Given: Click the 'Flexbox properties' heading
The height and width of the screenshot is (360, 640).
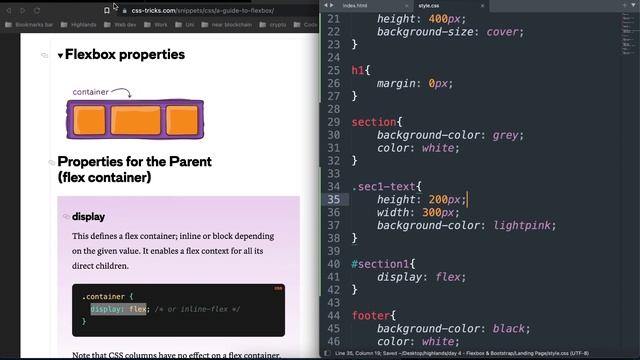Looking at the screenshot, I should pyautogui.click(x=125, y=54).
